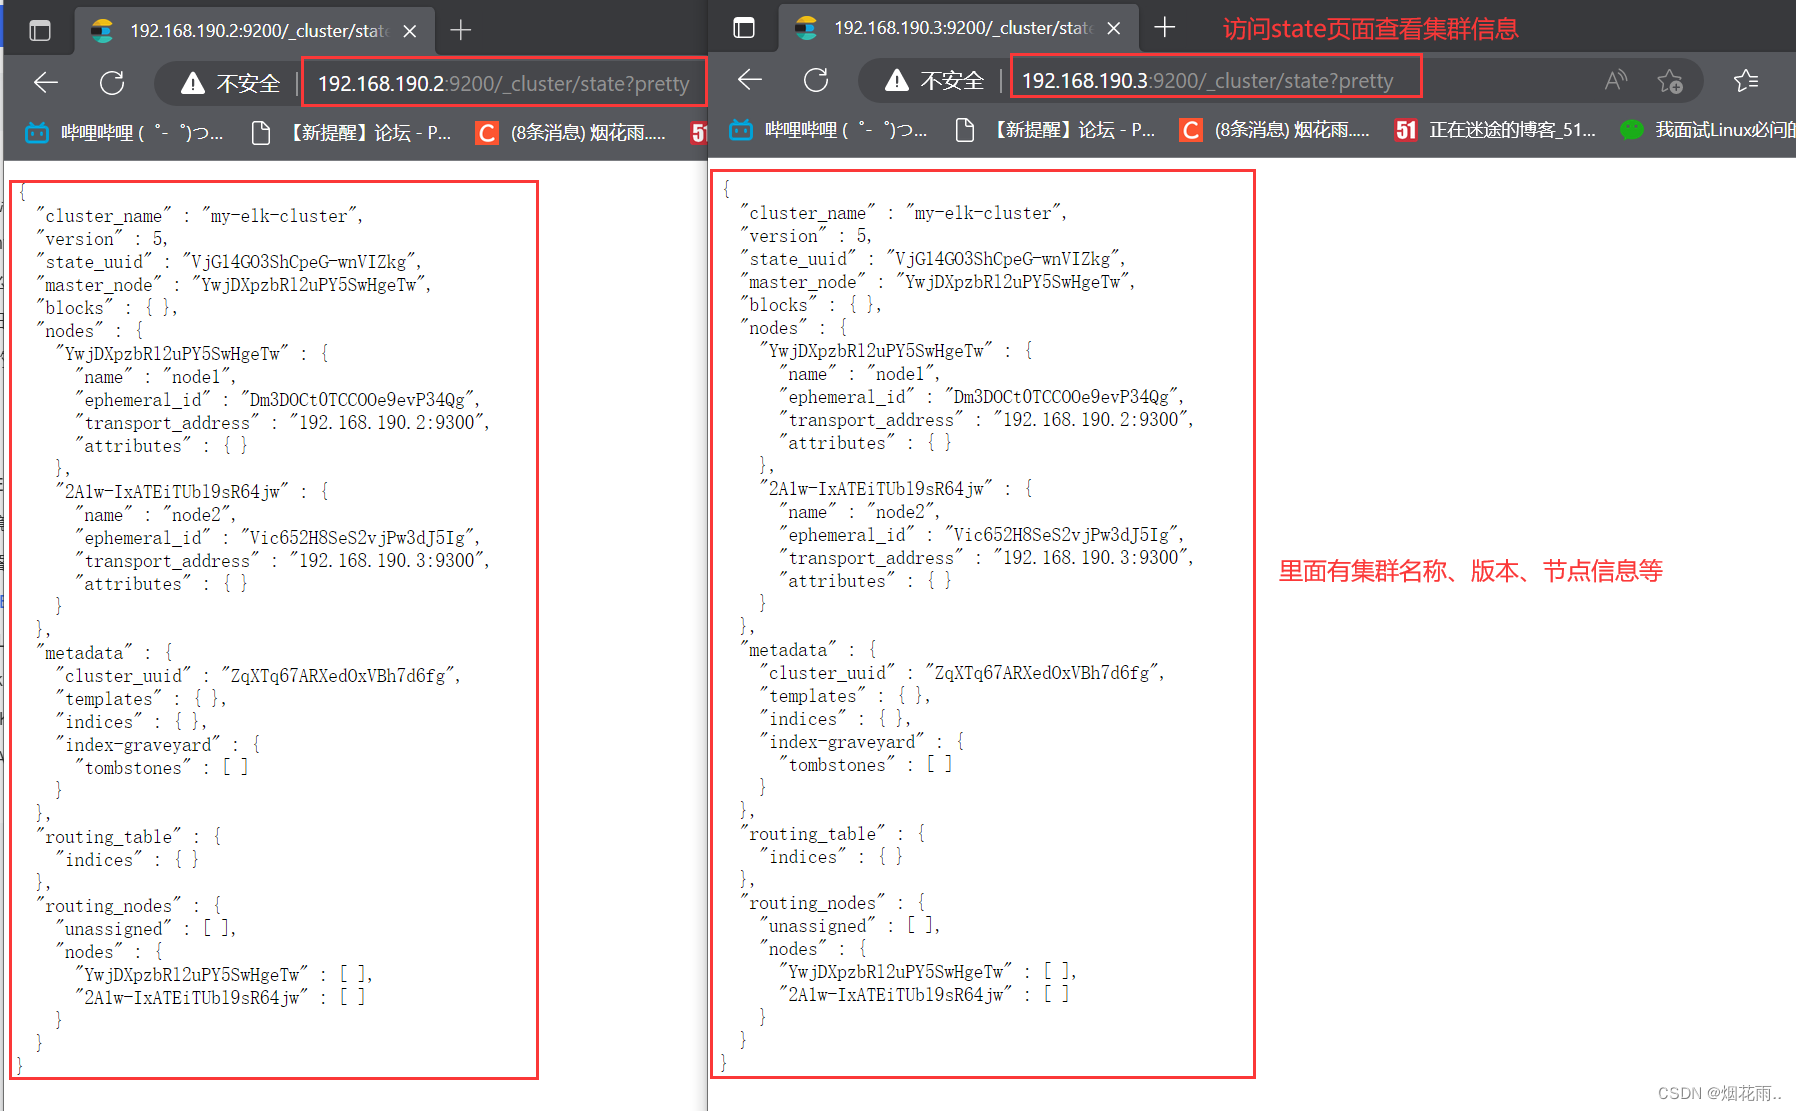Screen dimensions: 1796x1111
Task: Open tab actions menu in right browser window
Action: 744,28
